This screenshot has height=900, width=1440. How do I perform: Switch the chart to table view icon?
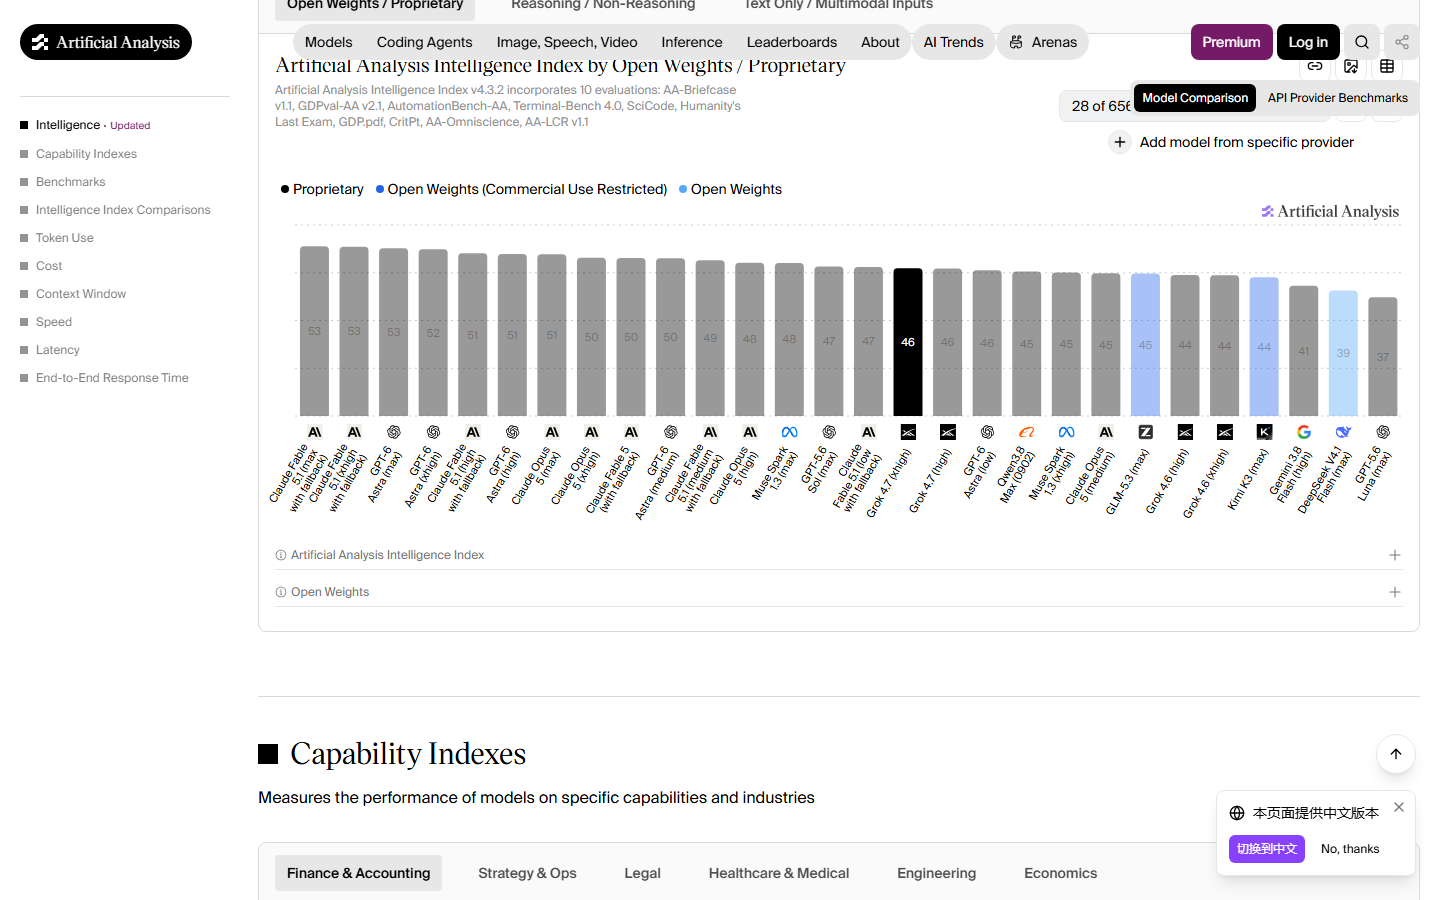(x=1387, y=66)
